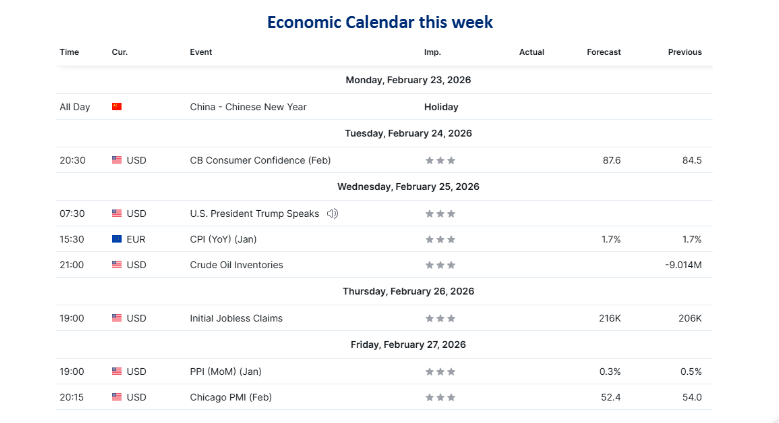The image size is (779, 423).
Task: Click the Economic Calendar this week title
Action: (x=380, y=22)
